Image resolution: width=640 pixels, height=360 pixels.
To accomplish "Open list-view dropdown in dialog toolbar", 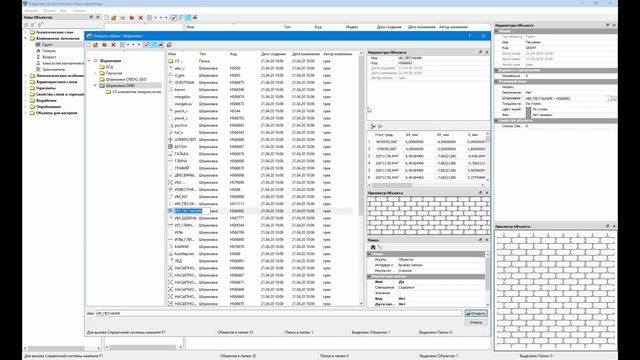I will 128,45.
